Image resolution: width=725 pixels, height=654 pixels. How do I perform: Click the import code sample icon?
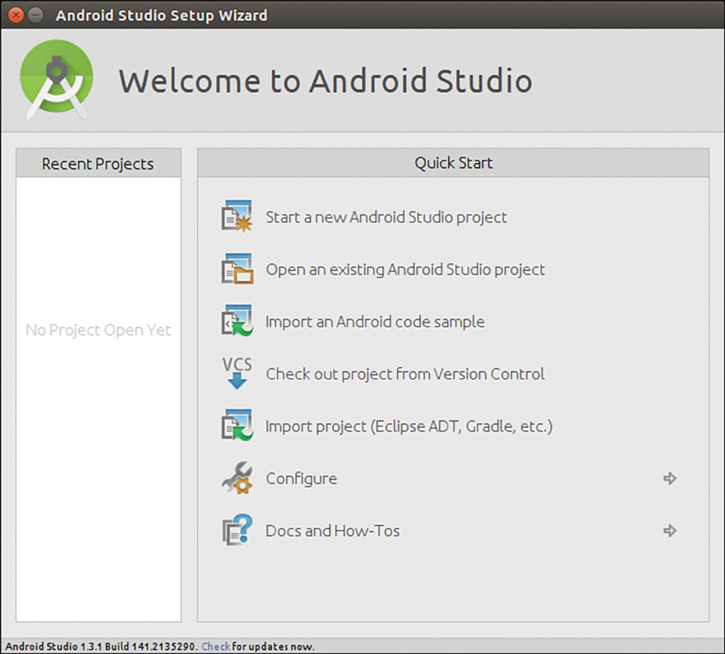tap(237, 321)
